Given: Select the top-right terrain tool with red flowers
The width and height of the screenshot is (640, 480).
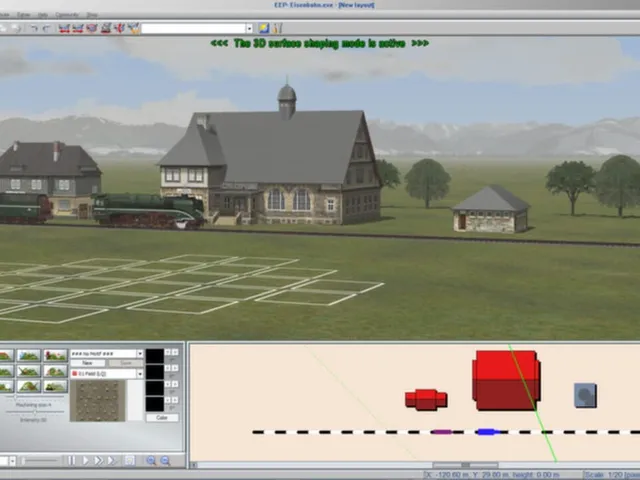Looking at the screenshot, I should pyautogui.click(x=55, y=355).
